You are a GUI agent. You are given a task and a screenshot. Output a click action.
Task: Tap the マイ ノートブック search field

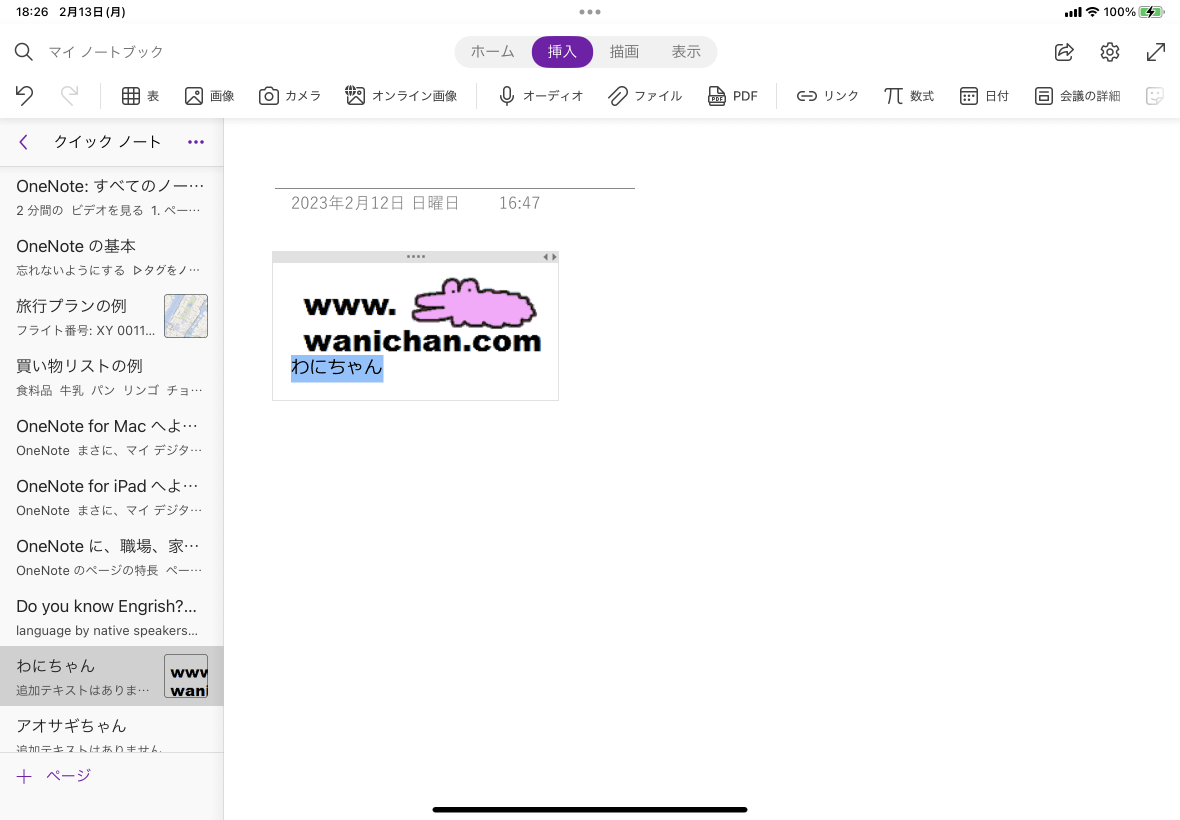(x=105, y=52)
